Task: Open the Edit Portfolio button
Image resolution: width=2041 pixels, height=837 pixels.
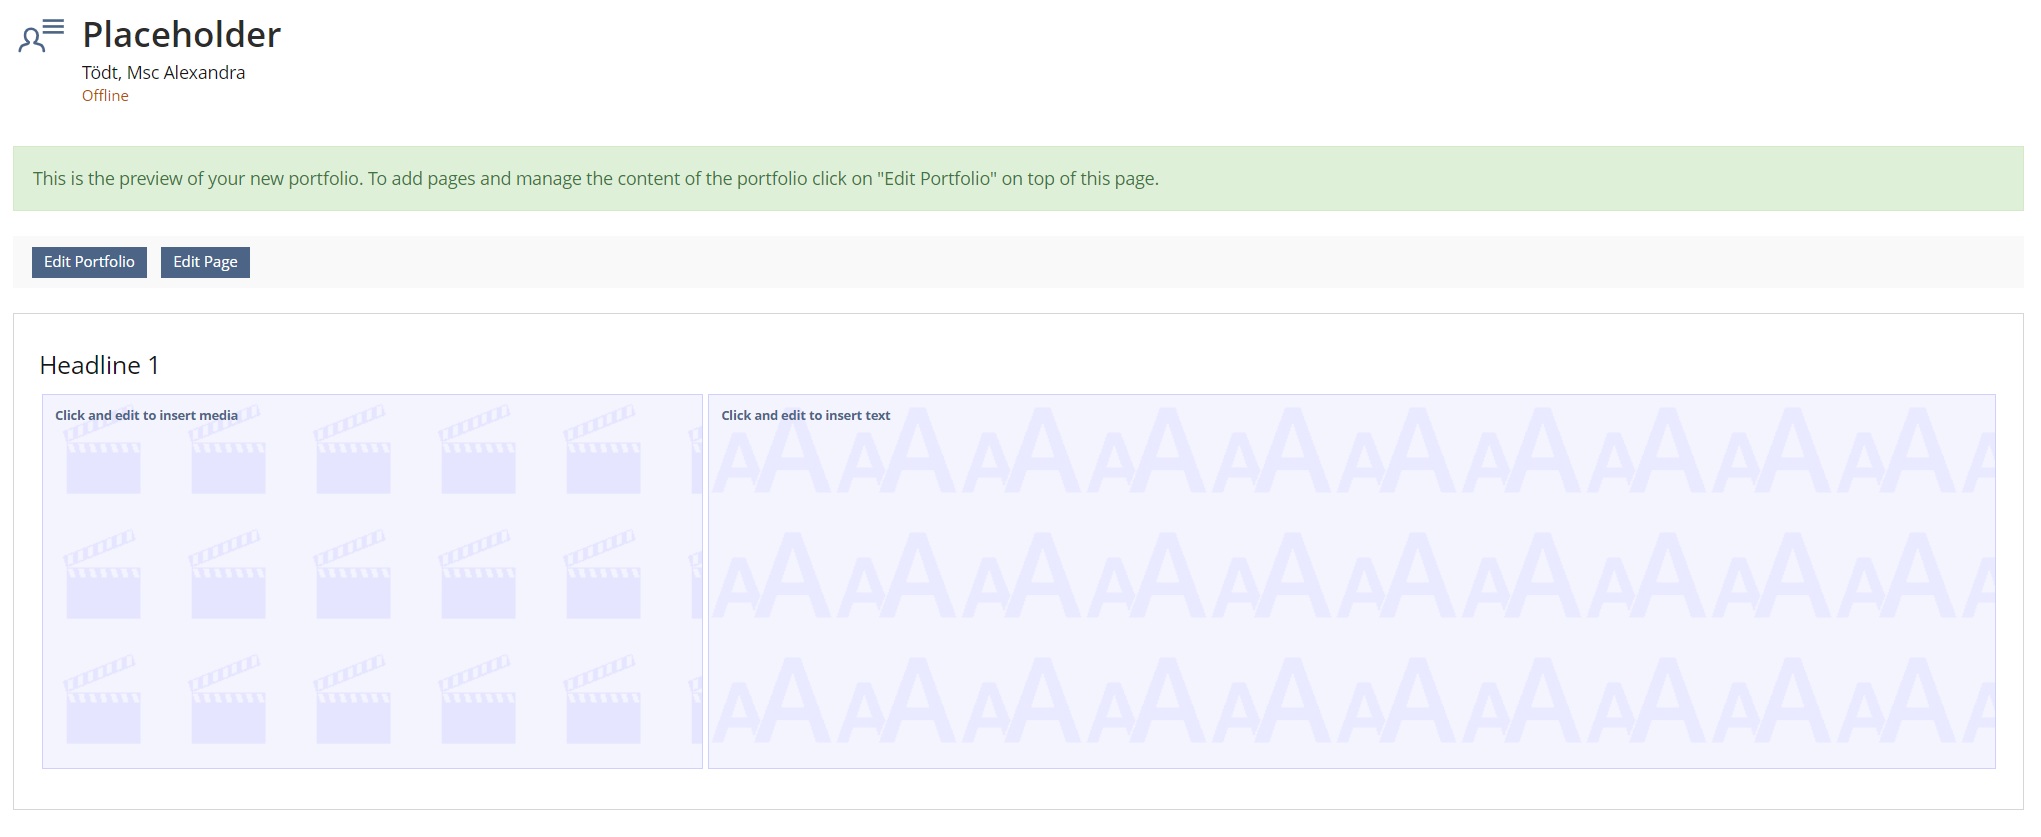Action: 89,262
